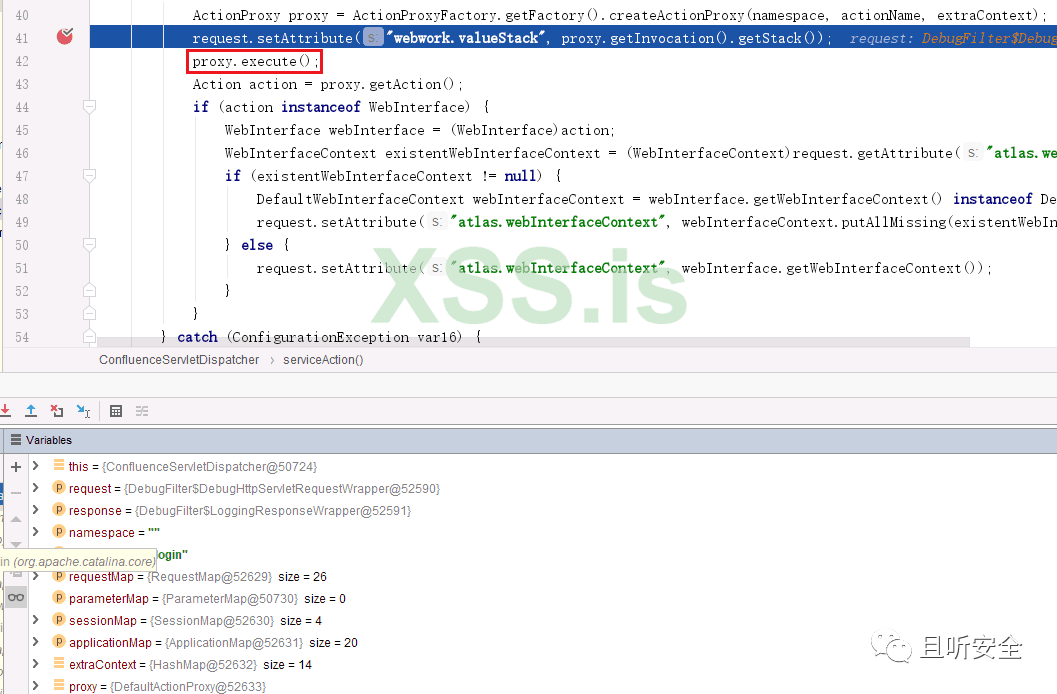The height and width of the screenshot is (694, 1057).
Task: Click the 'instanceof' keyword on line 44
Action: (320, 107)
